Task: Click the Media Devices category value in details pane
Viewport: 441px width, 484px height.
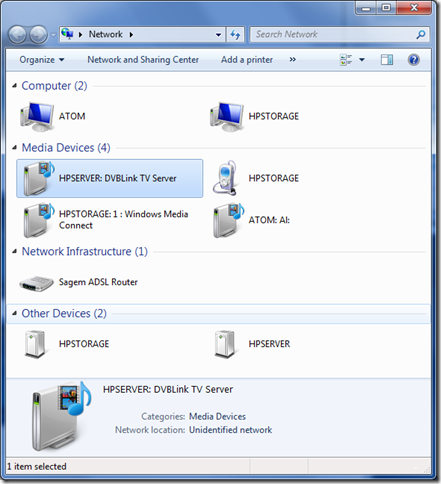Action: point(217,417)
